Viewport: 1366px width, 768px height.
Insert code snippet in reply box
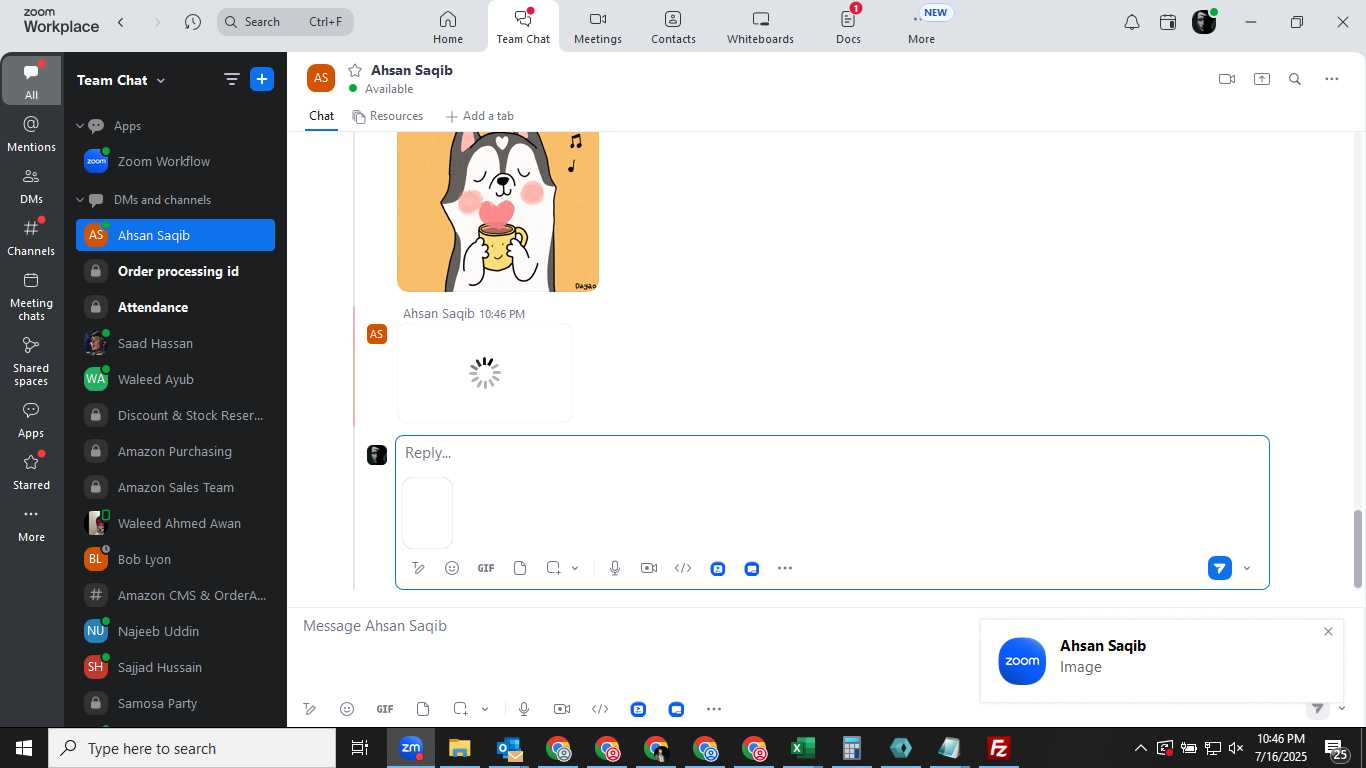coord(683,568)
